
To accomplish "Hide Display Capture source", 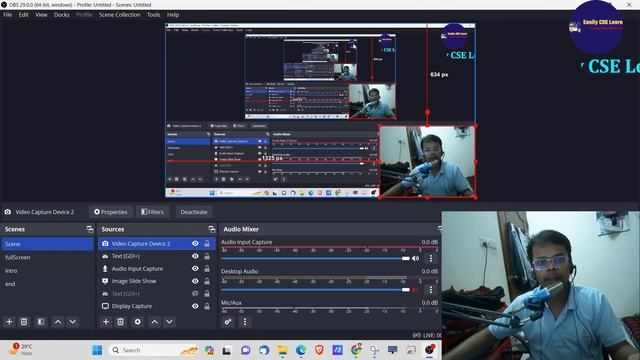I will pyautogui.click(x=195, y=306).
